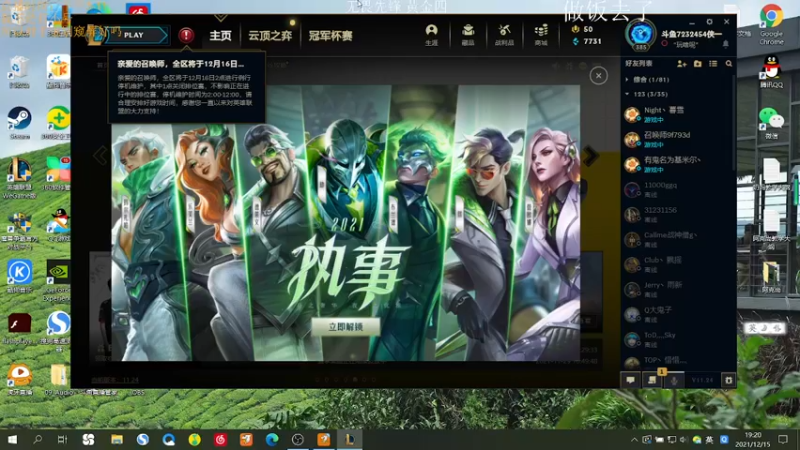Open File Explorer from the taskbar

pos(117,439)
